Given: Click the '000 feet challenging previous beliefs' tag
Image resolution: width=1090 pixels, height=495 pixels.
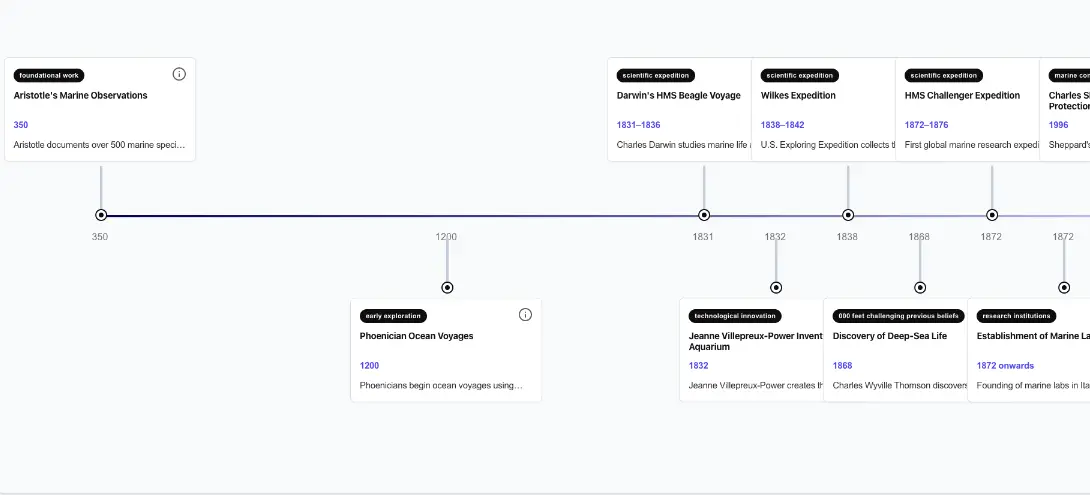Looking at the screenshot, I should (x=898, y=316).
